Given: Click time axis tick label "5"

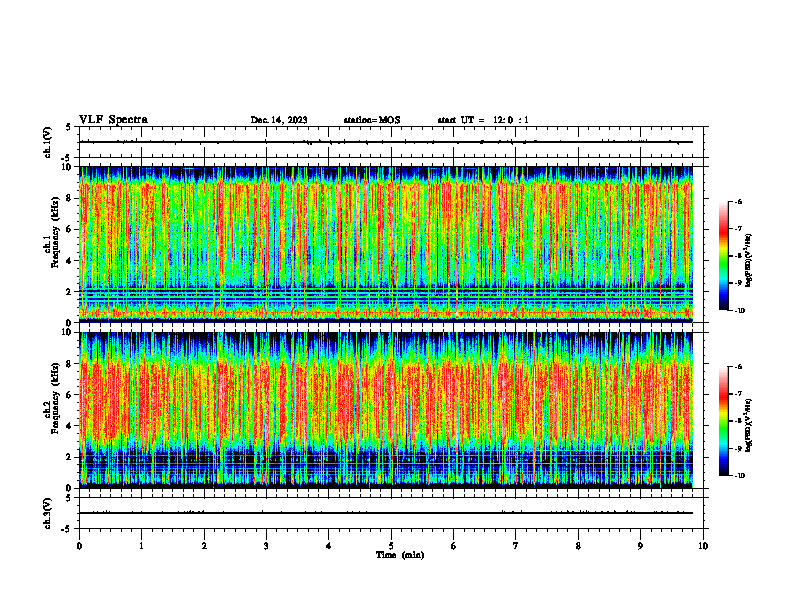Looking at the screenshot, I should click(391, 546).
